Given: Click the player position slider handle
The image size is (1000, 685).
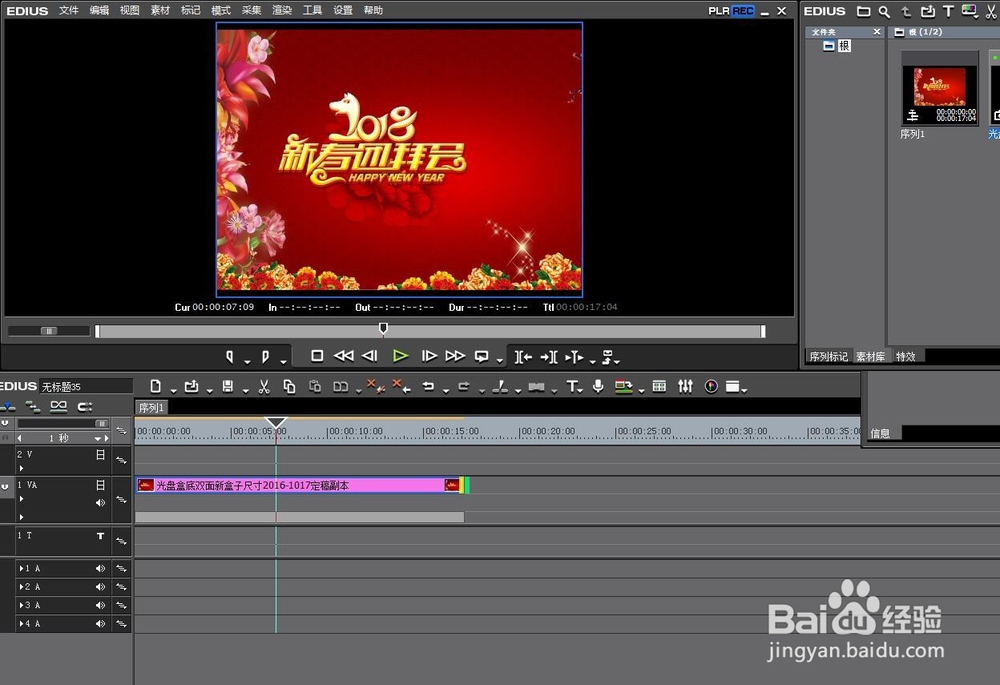Looking at the screenshot, I should (x=383, y=328).
